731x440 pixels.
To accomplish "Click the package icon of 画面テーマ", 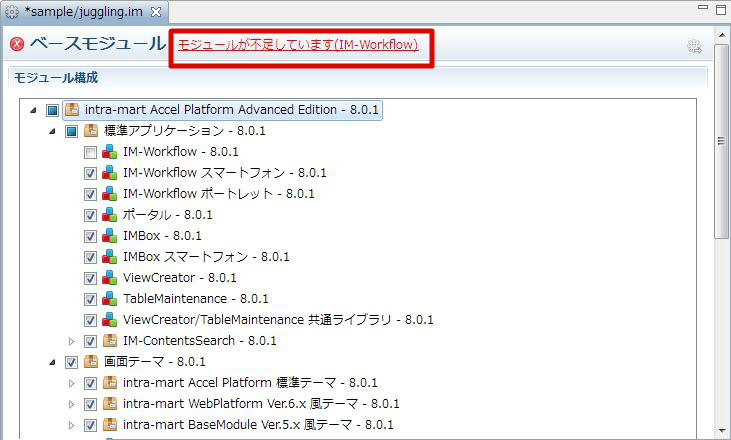I will [91, 361].
